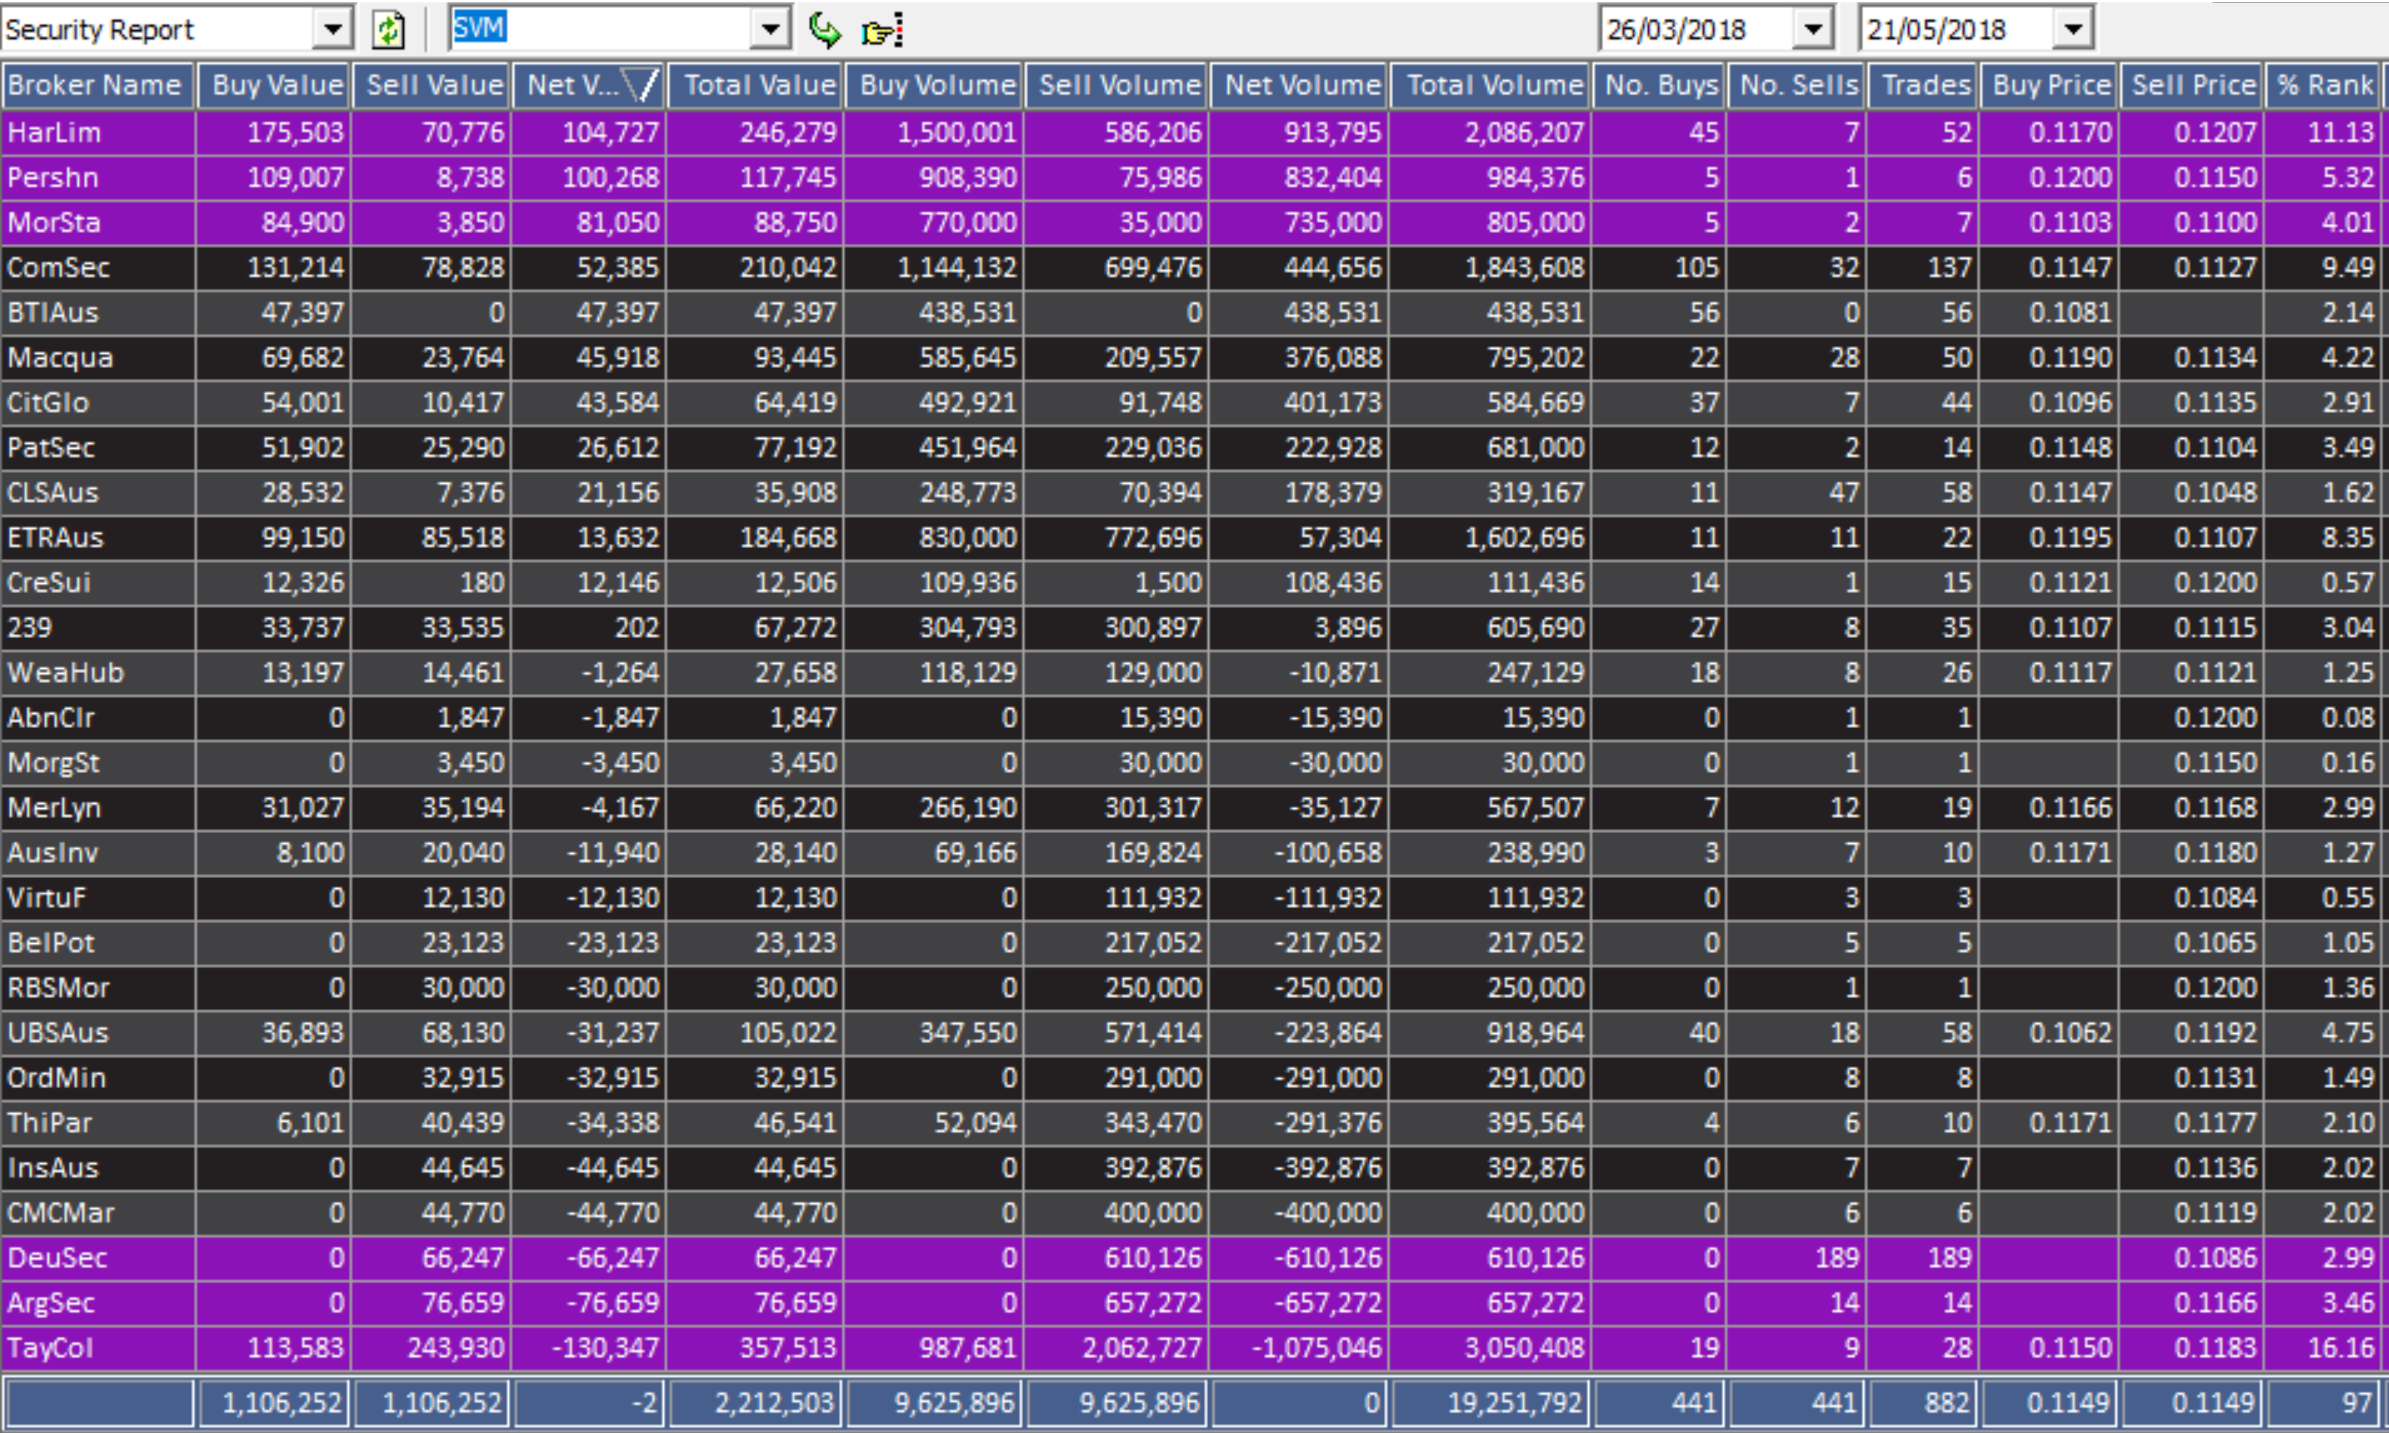This screenshot has height=1433, width=2389.
Task: Click ComSec's trades count 137
Action: click(1923, 267)
